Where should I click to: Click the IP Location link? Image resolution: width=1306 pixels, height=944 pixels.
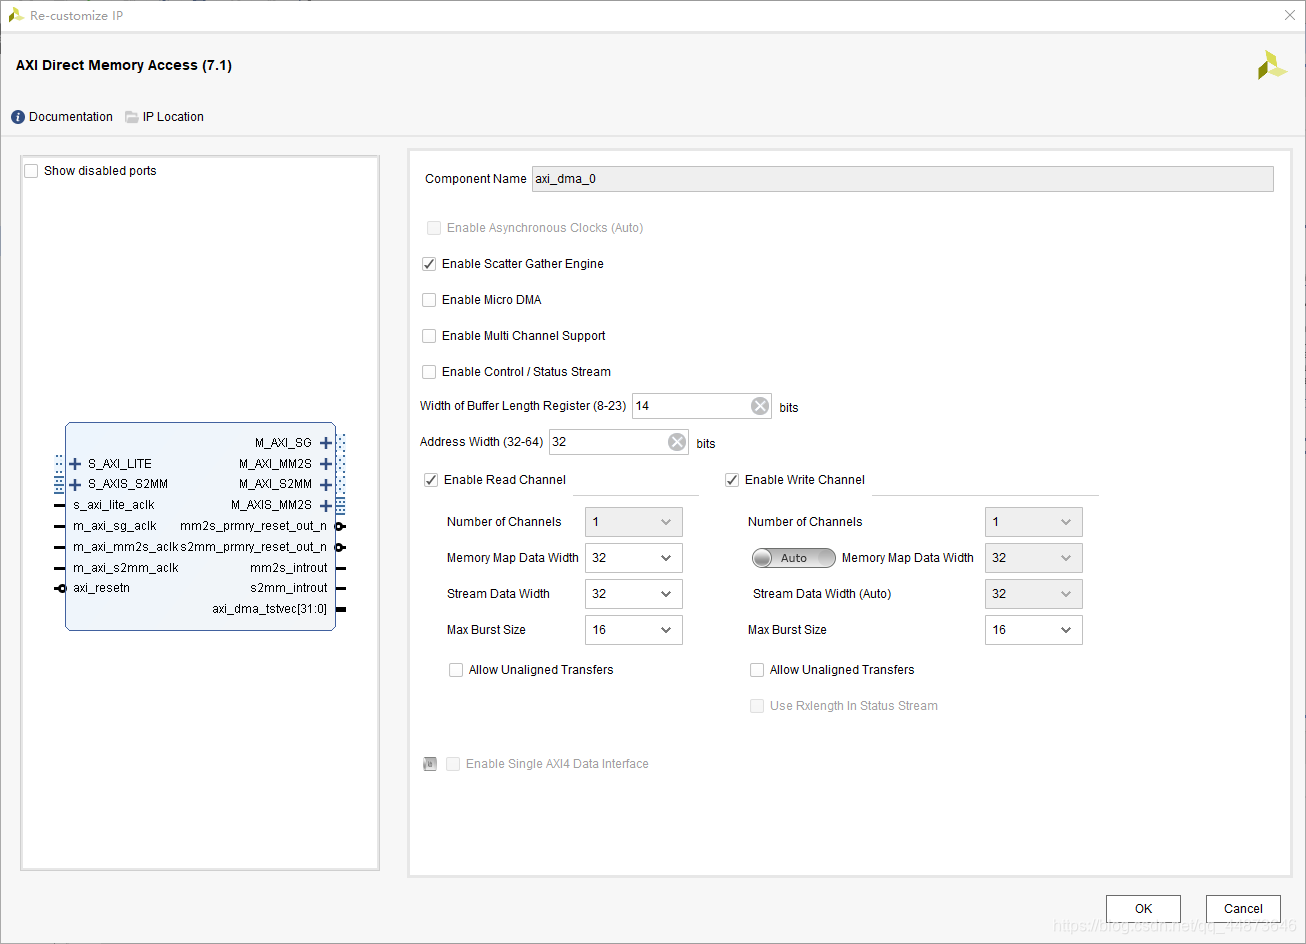click(173, 117)
